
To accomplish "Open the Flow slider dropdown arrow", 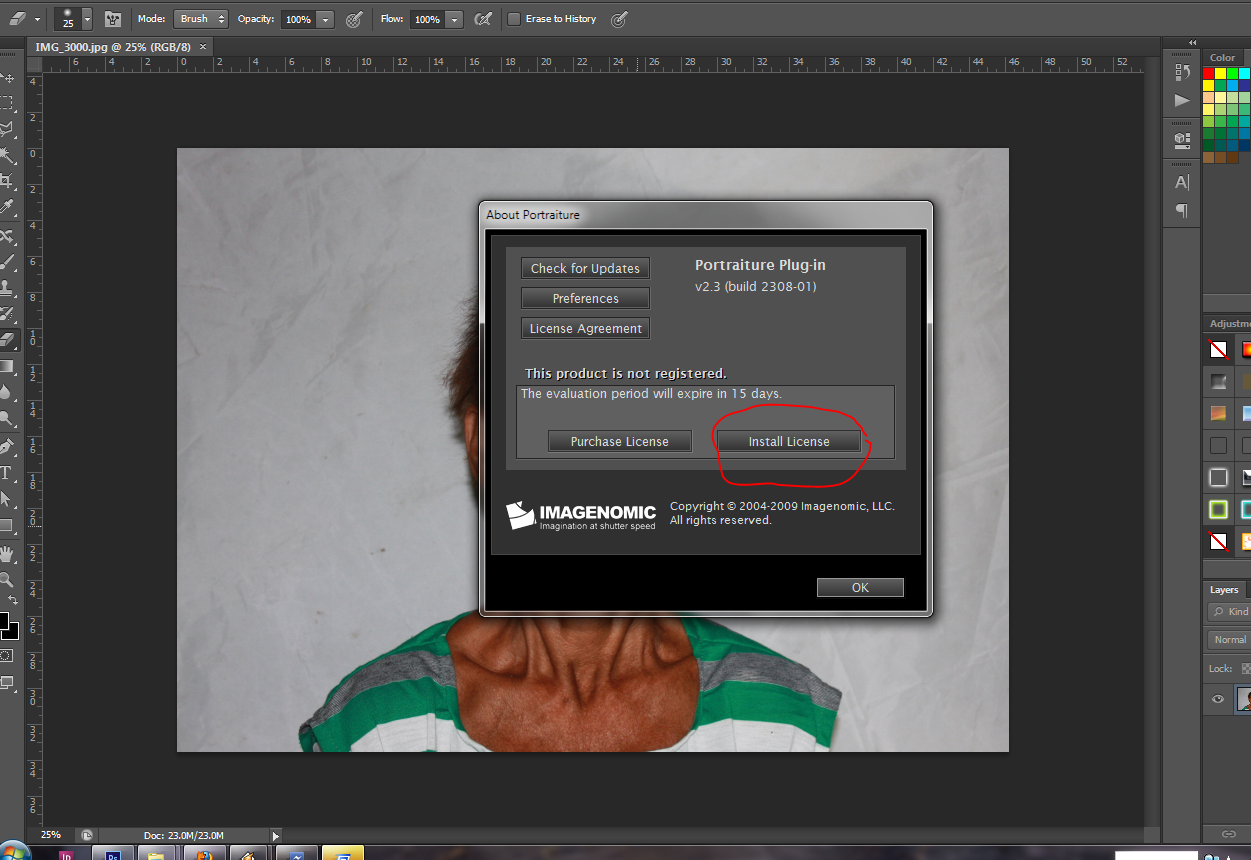I will pyautogui.click(x=455, y=19).
